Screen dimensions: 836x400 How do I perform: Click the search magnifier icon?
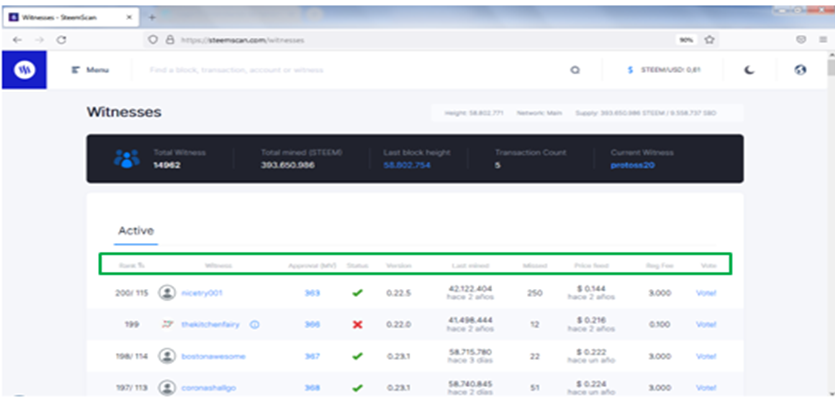(x=575, y=70)
